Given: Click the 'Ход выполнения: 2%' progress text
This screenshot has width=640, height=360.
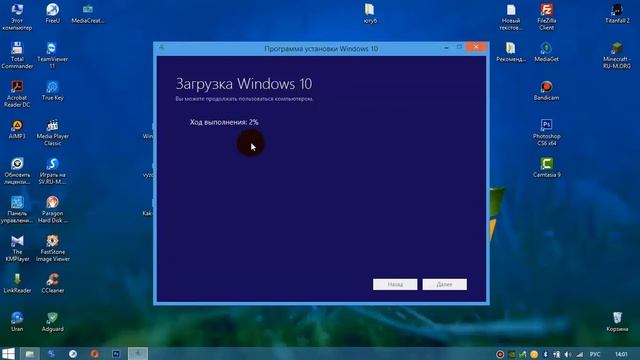Looking at the screenshot, I should pos(224,122).
